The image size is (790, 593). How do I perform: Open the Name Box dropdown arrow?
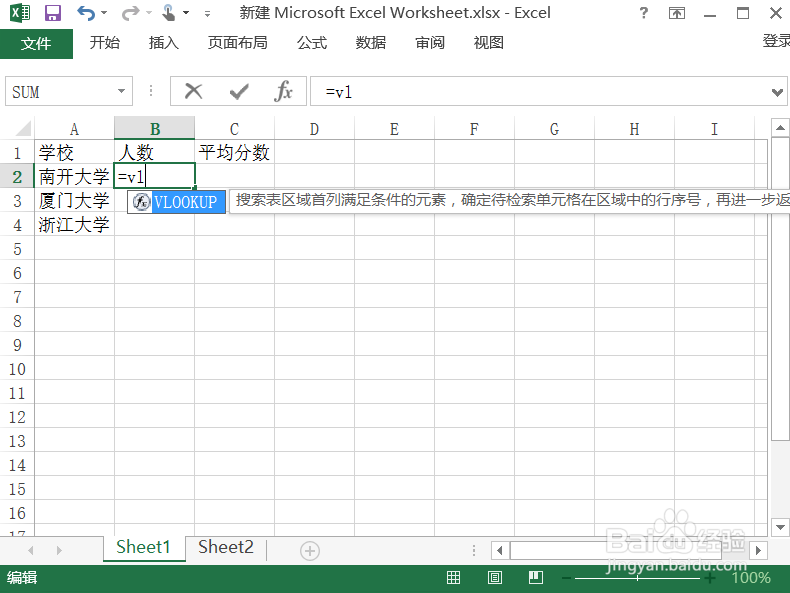pos(121,91)
